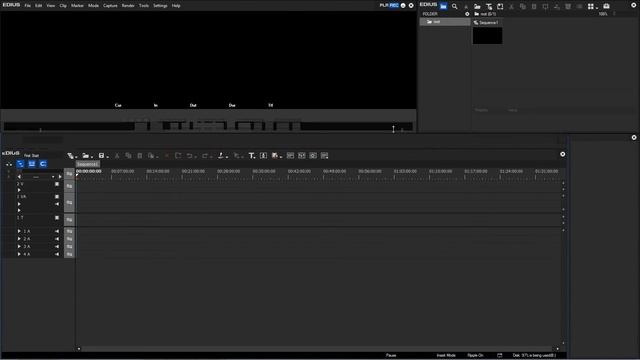Click the Undo arrow in timeline toolbar
The image size is (640, 360).
pos(189,156)
